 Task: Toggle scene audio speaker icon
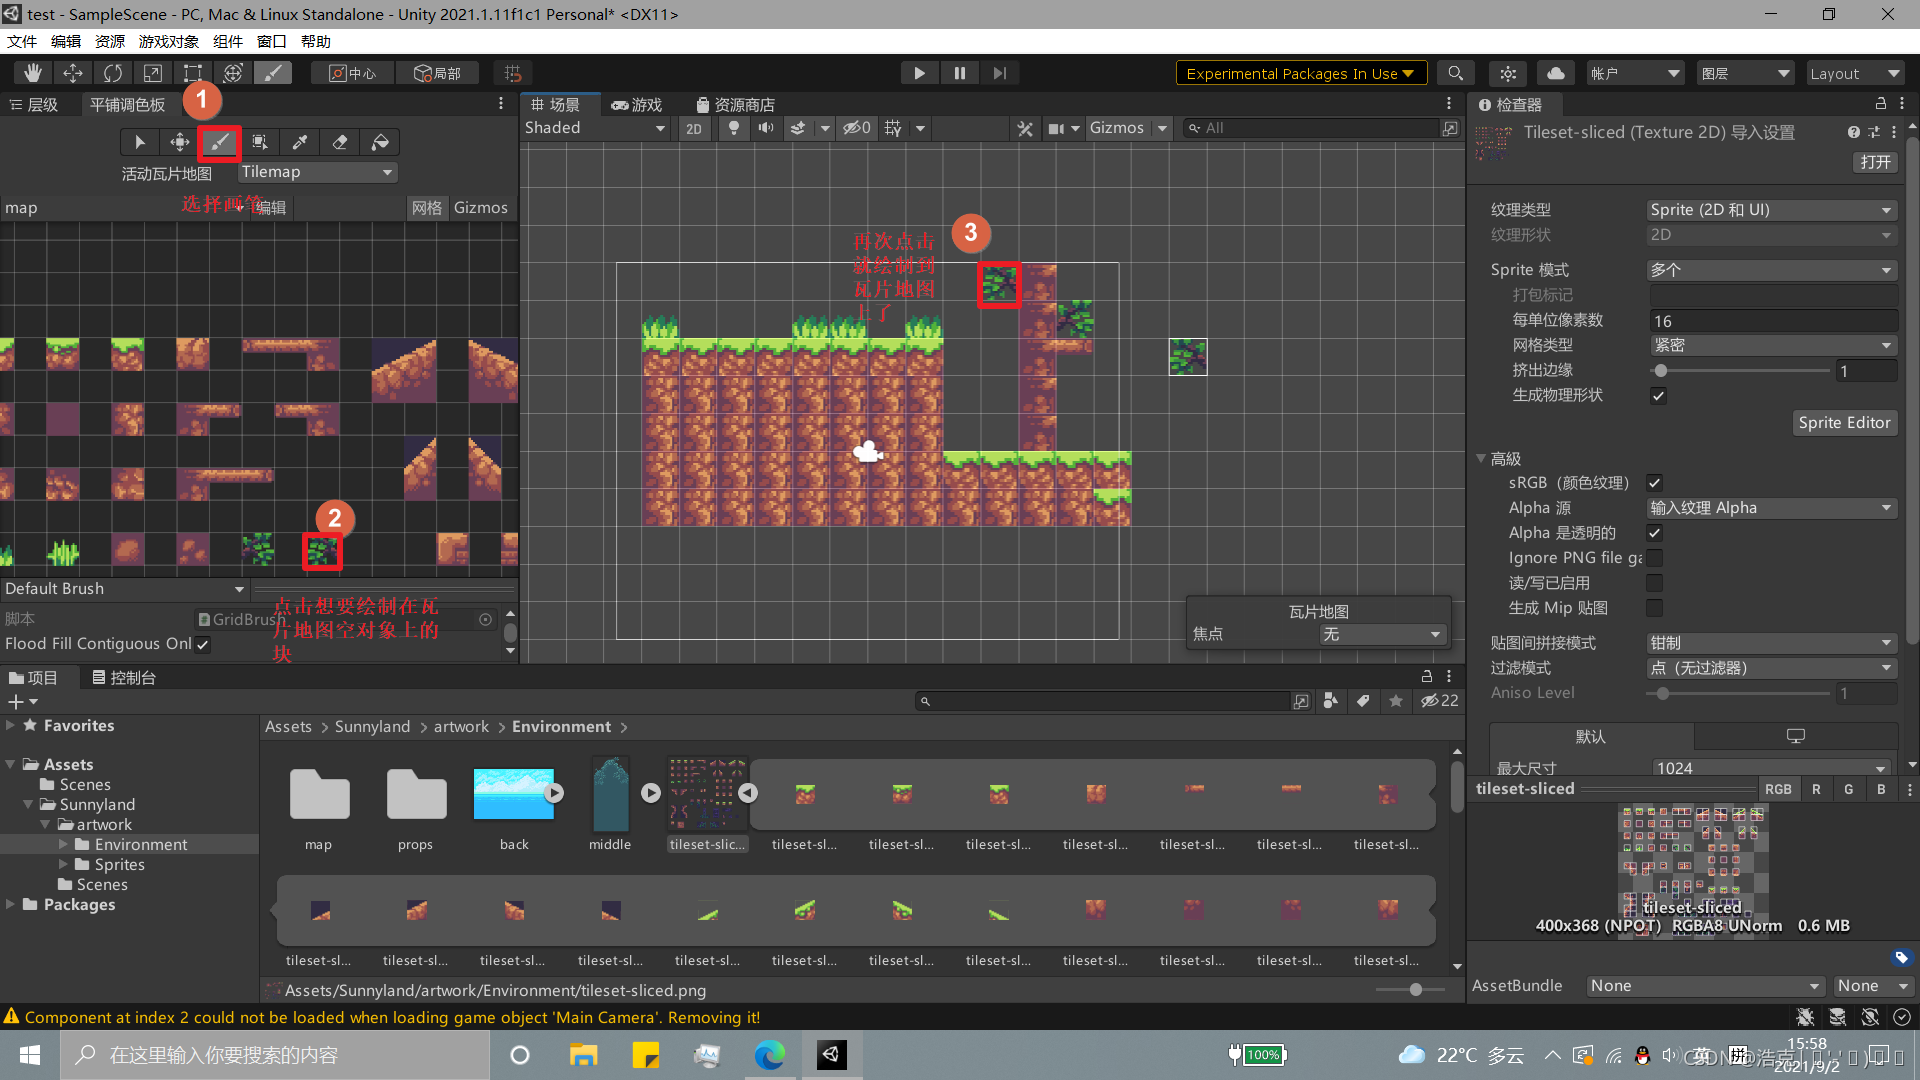pyautogui.click(x=766, y=128)
